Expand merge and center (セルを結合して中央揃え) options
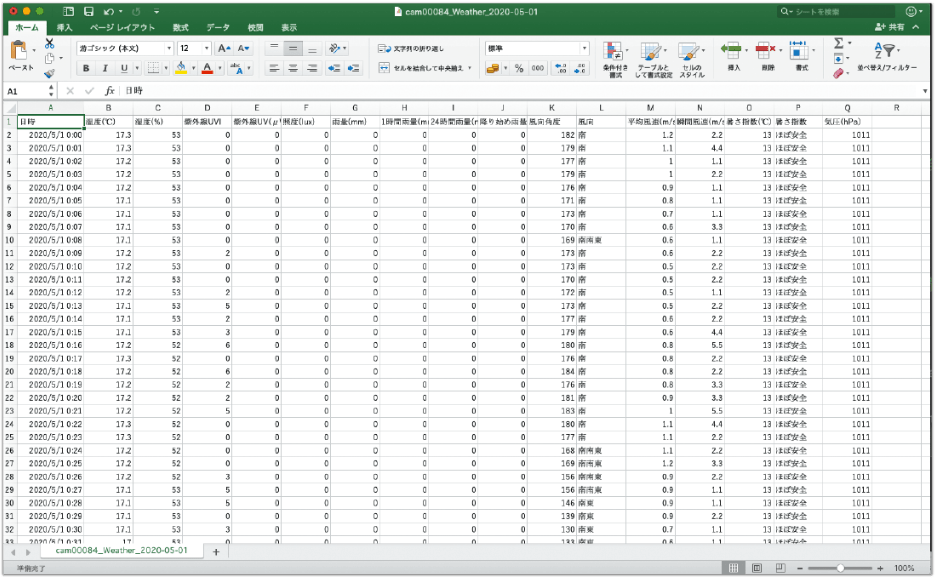 (470, 69)
